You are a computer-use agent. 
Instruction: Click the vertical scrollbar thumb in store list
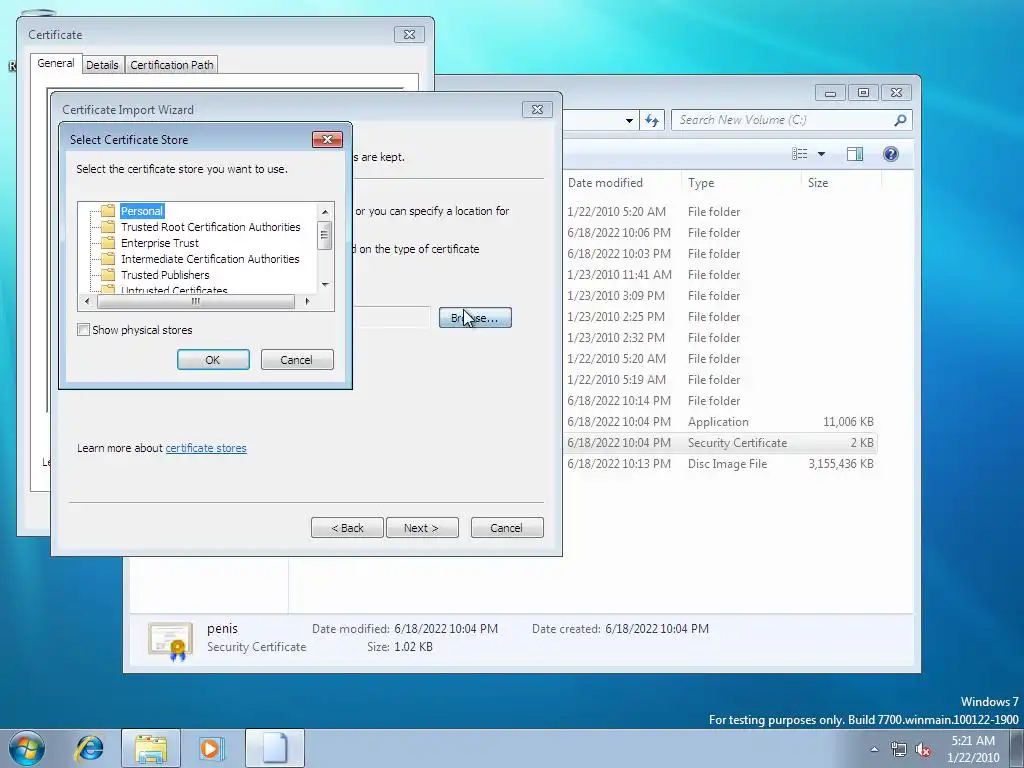(x=325, y=235)
